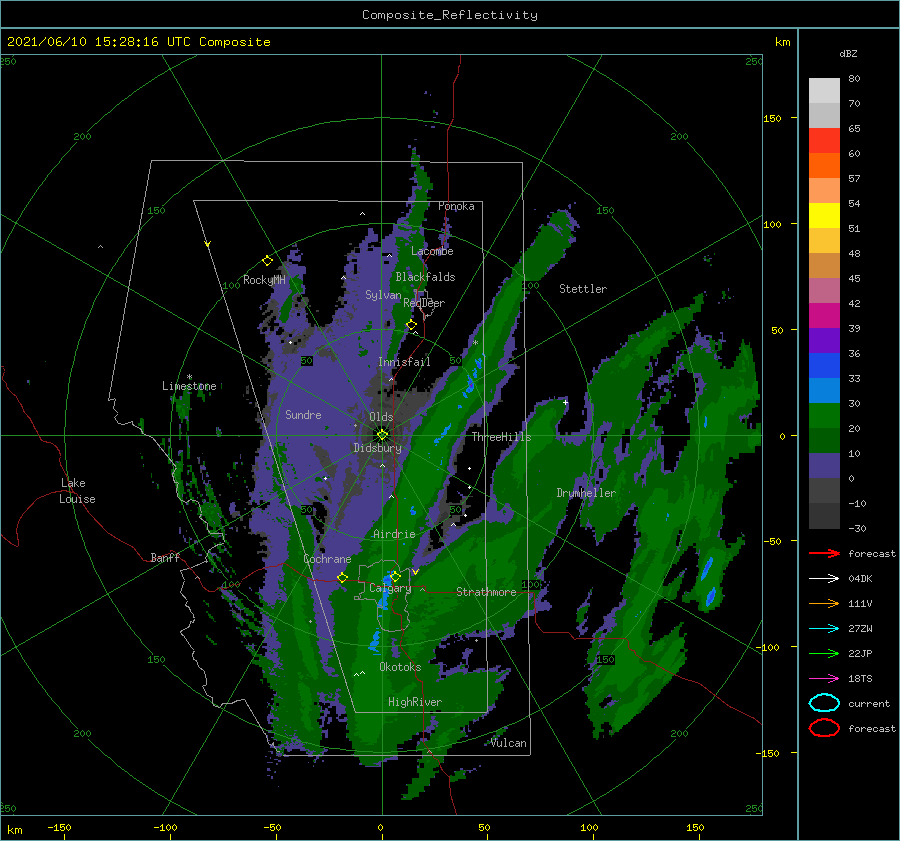The width and height of the screenshot is (900, 841).
Task: Select the magenta swatch in dBZ legend
Action: click(824, 315)
